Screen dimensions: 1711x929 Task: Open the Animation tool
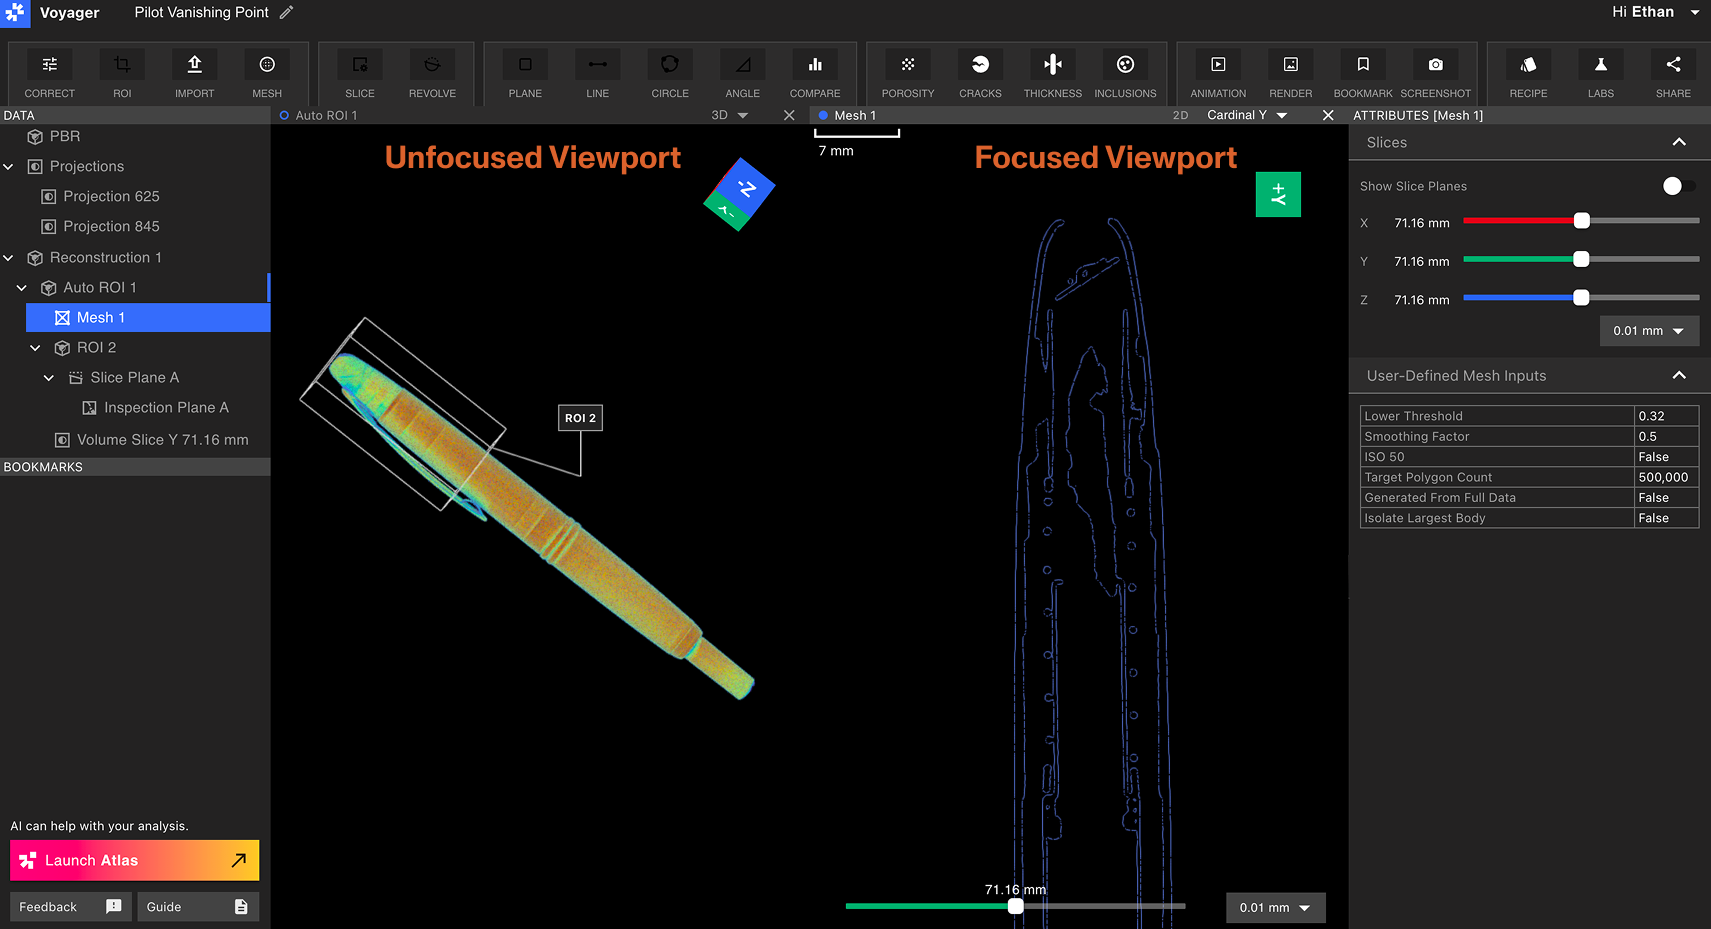(1217, 72)
